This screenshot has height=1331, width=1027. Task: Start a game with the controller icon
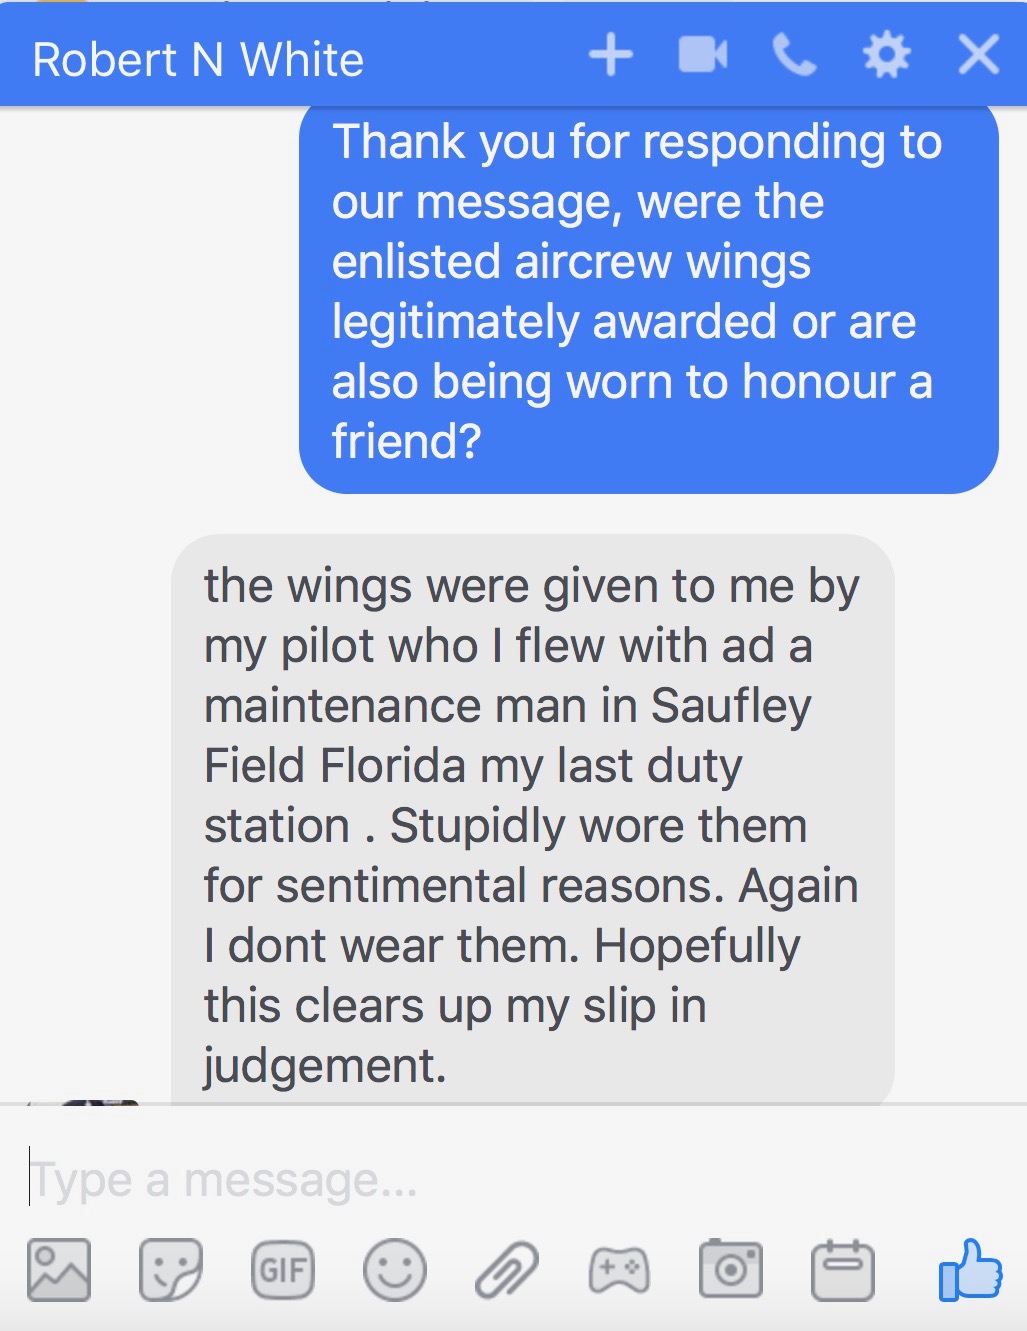[x=619, y=1270]
